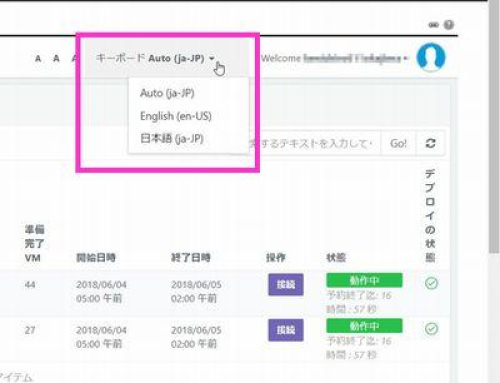Click the 準備完了VM column header
500x383 pixels.
click(34, 244)
